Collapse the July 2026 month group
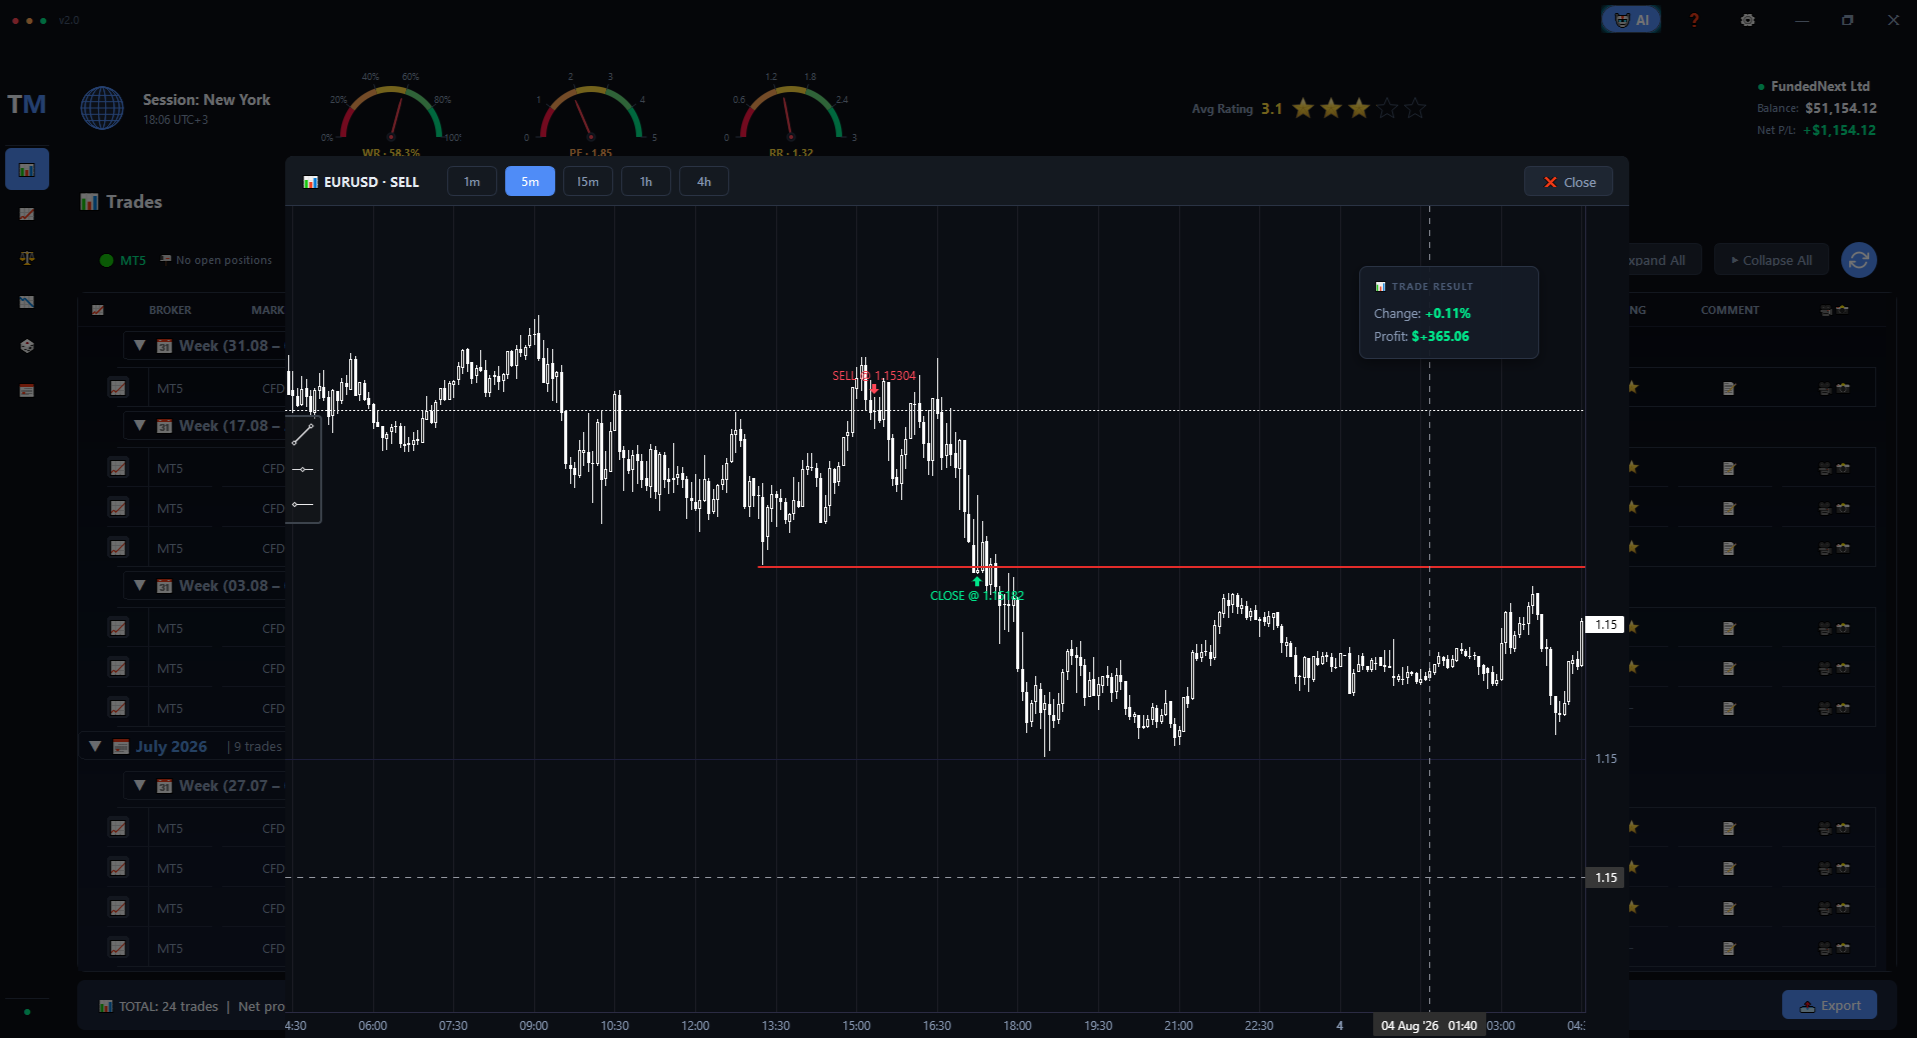The width and height of the screenshot is (1917, 1038). 95,746
